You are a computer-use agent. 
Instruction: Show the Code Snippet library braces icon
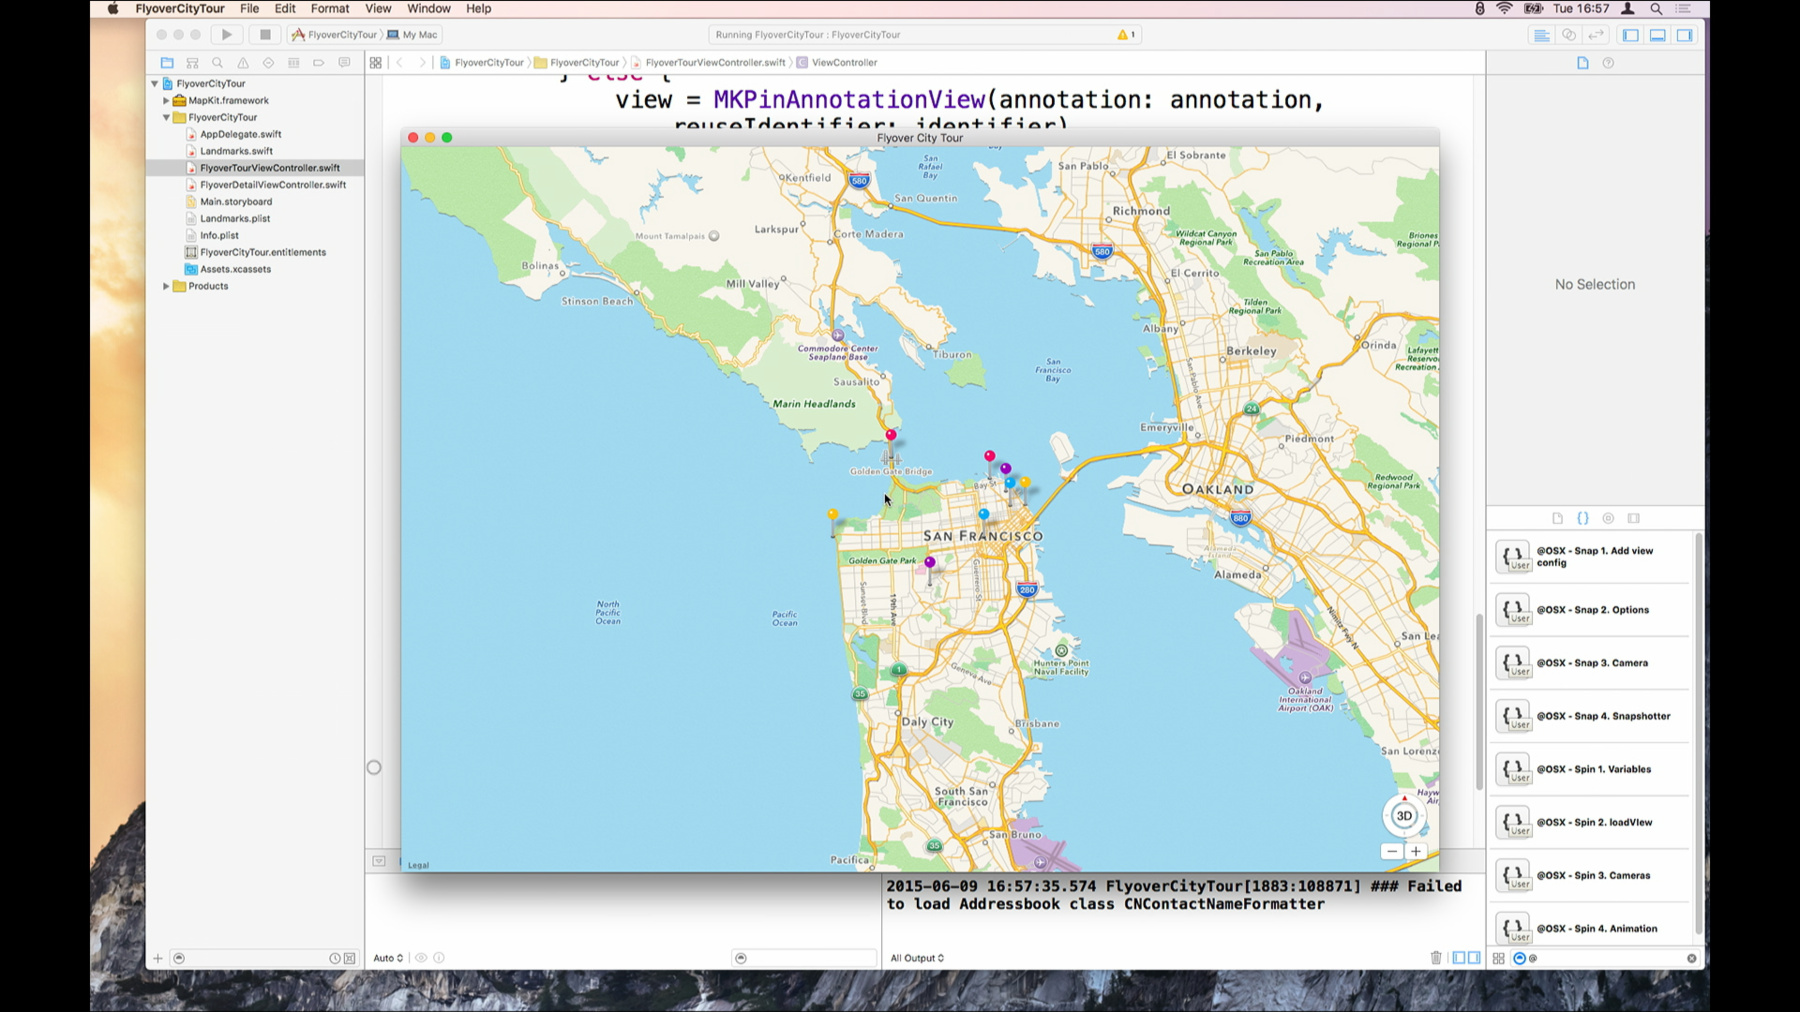coord(1582,518)
